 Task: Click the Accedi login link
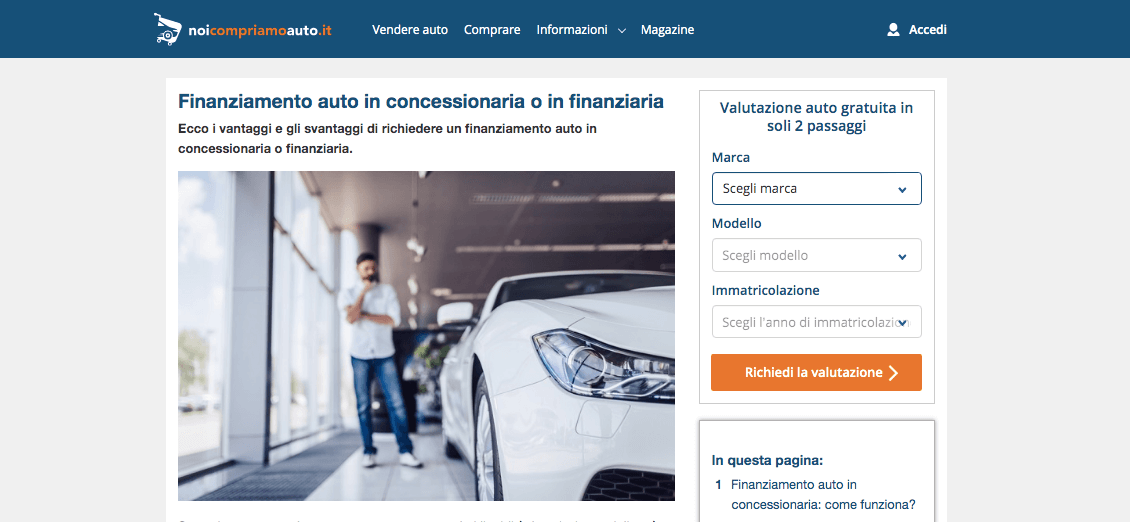[927, 30]
